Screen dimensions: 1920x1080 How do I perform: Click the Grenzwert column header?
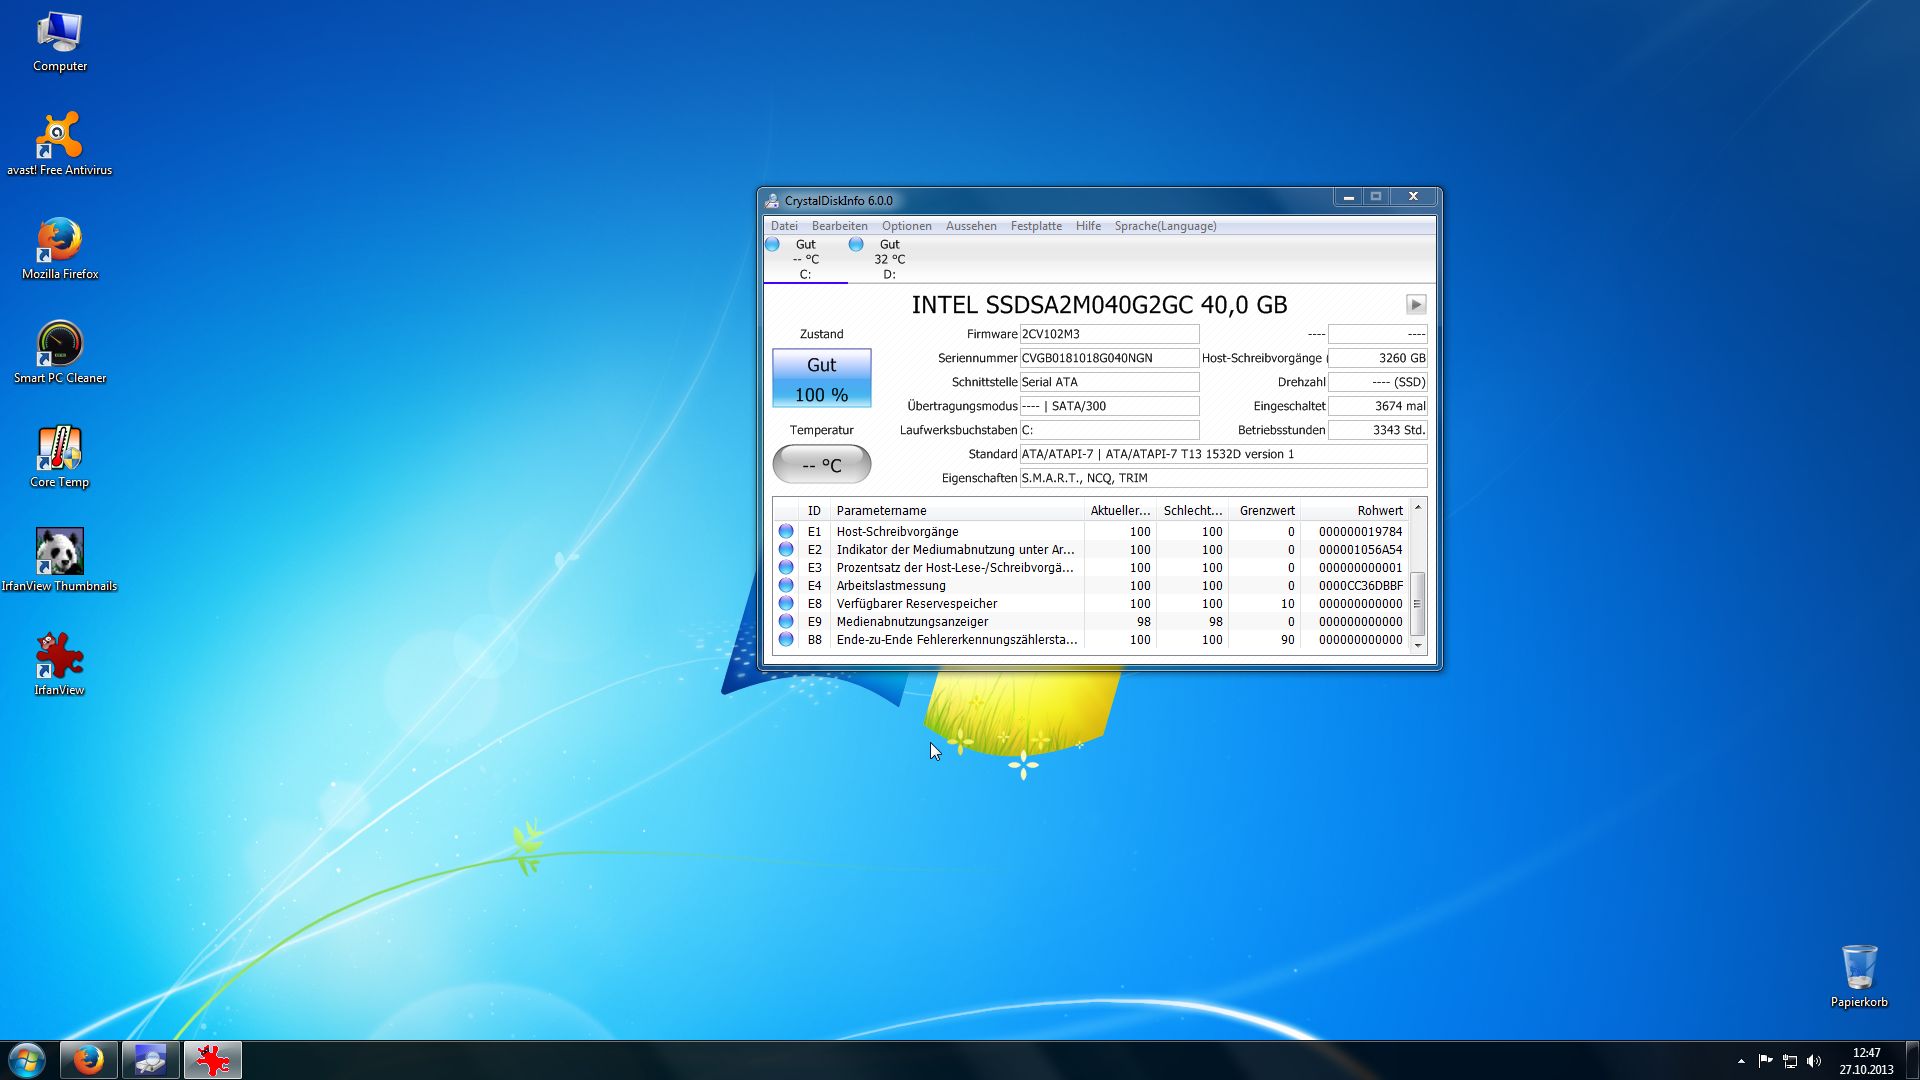click(1265, 511)
